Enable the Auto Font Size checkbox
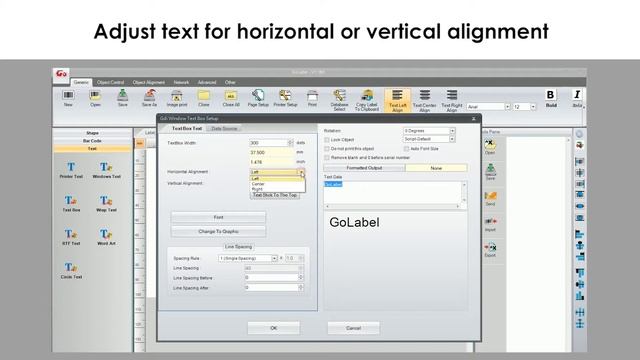Screen dimensions: 640x360 click(x=406, y=149)
